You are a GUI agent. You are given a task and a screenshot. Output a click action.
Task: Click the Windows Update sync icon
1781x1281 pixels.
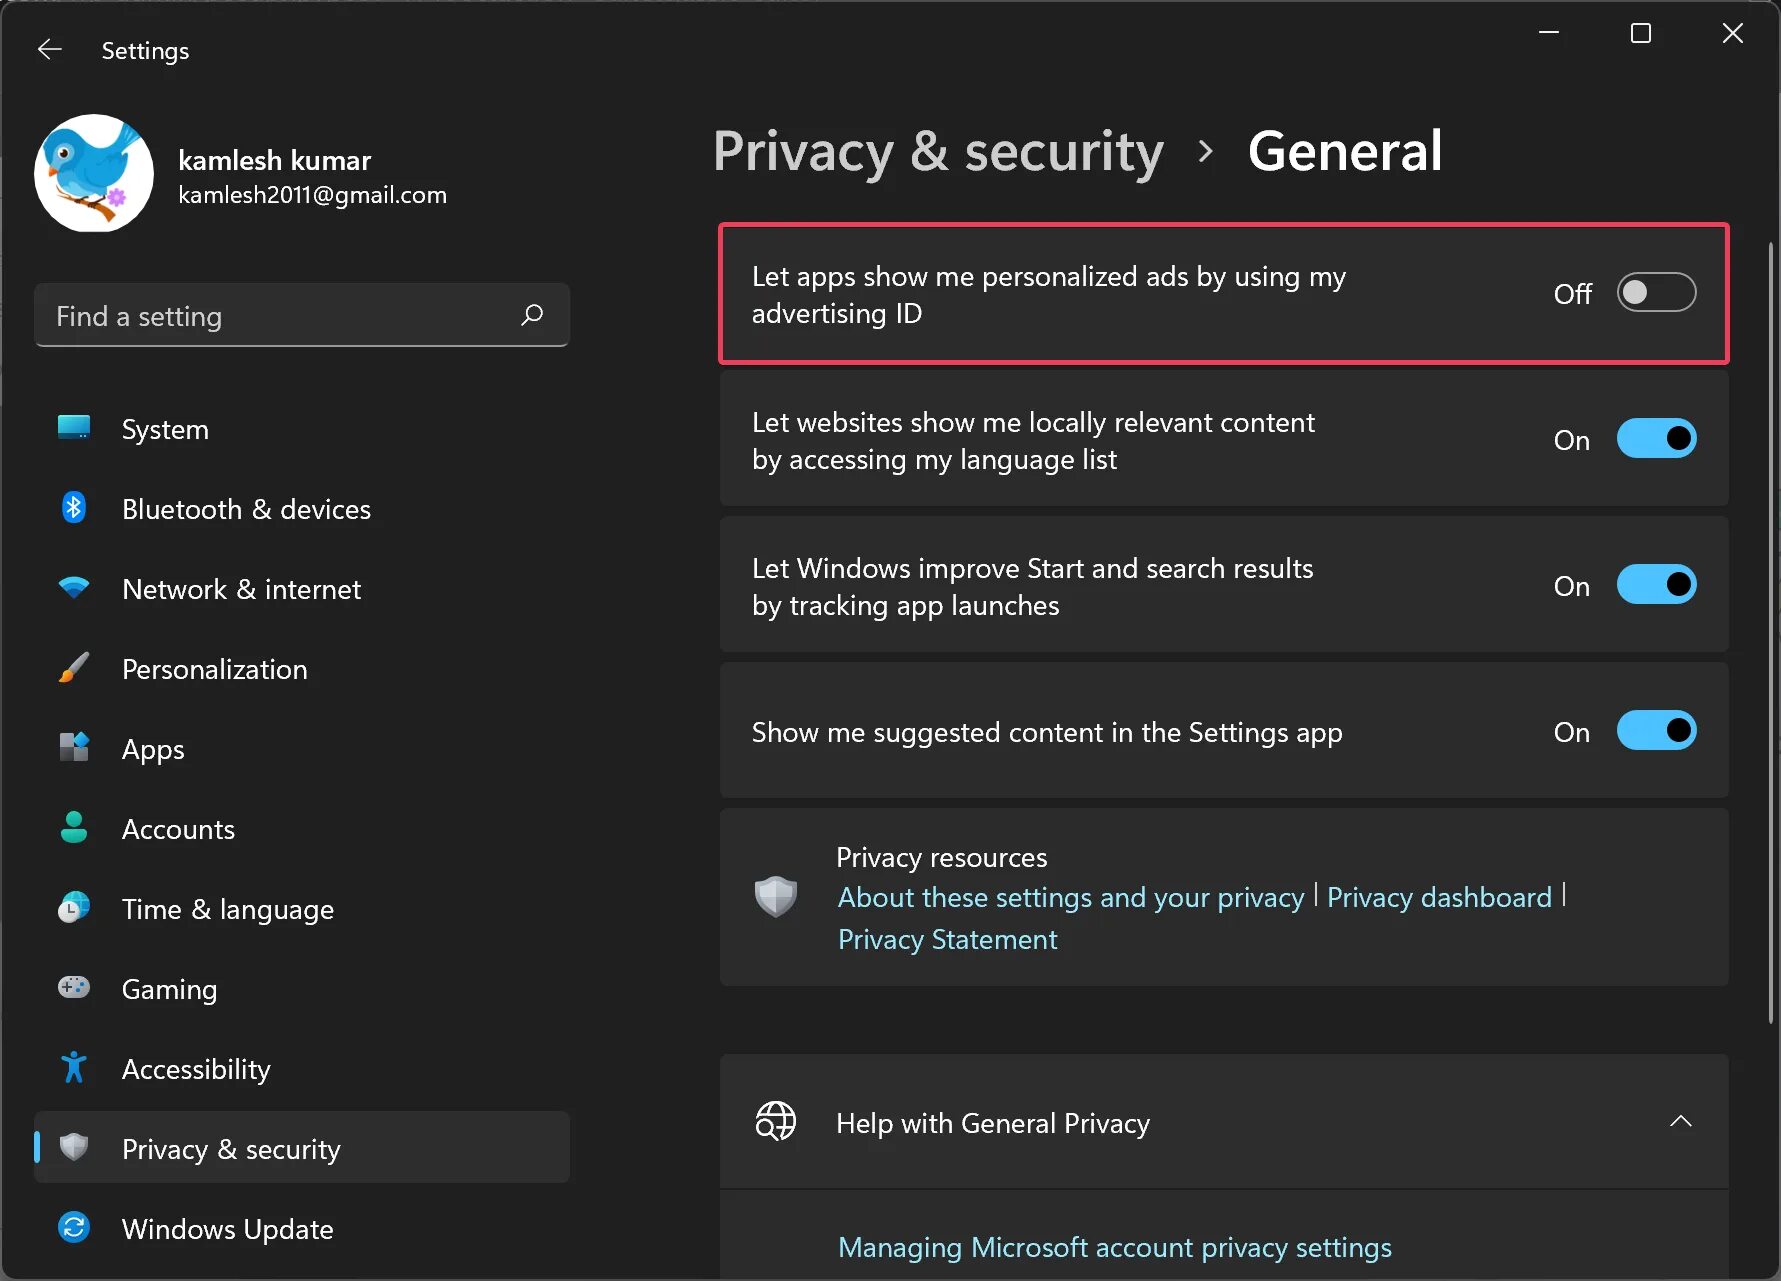click(74, 1227)
